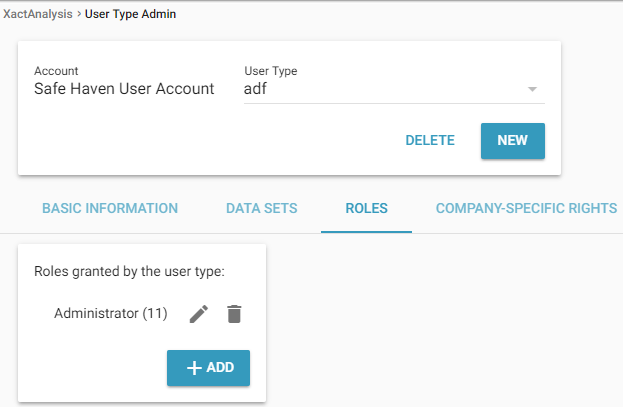Click the ADD role button label
The width and height of the screenshot is (623, 407).
point(220,368)
